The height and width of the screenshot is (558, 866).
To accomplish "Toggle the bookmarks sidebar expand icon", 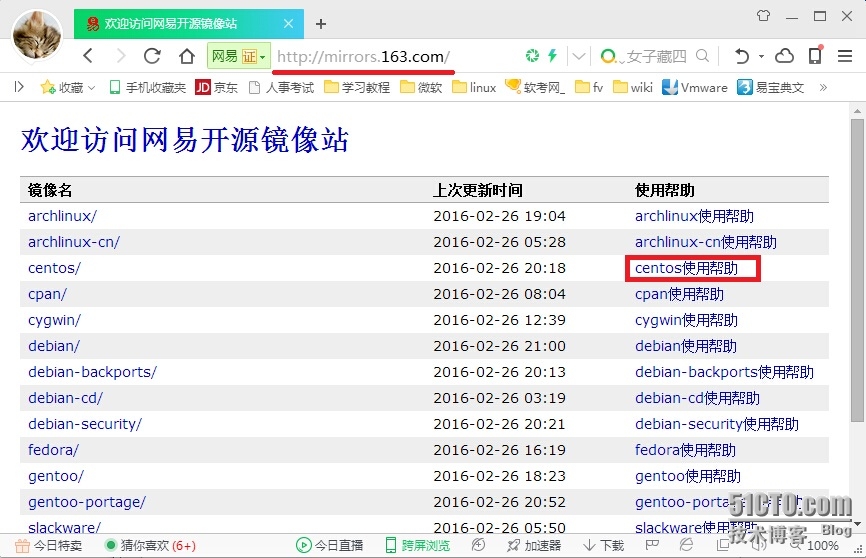I will tap(19, 87).
